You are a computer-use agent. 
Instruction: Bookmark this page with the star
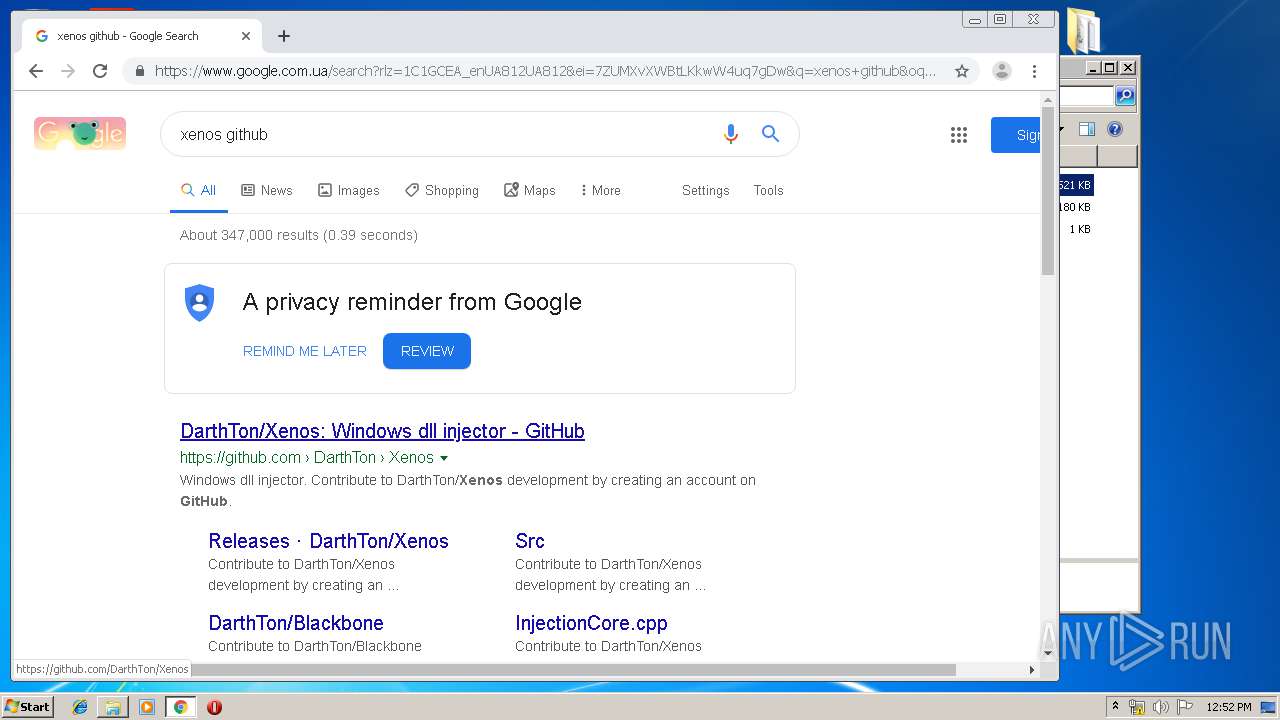tap(962, 71)
